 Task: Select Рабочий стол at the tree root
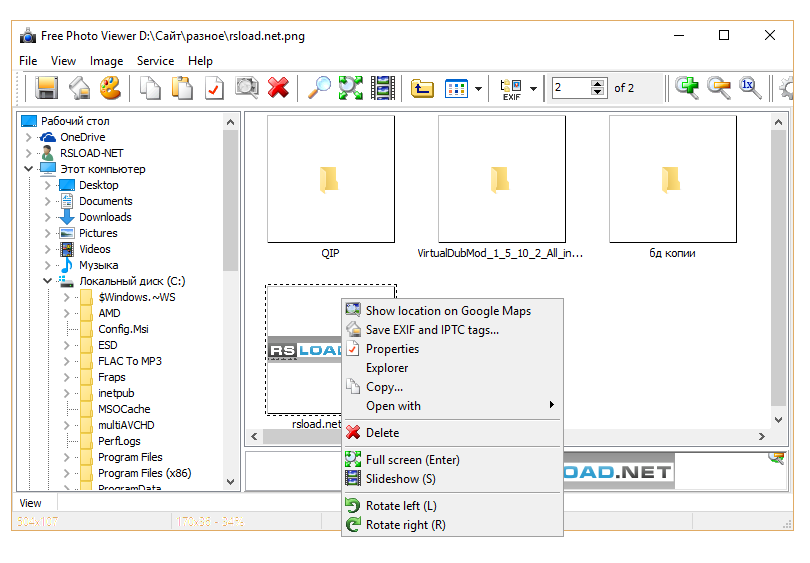point(75,121)
